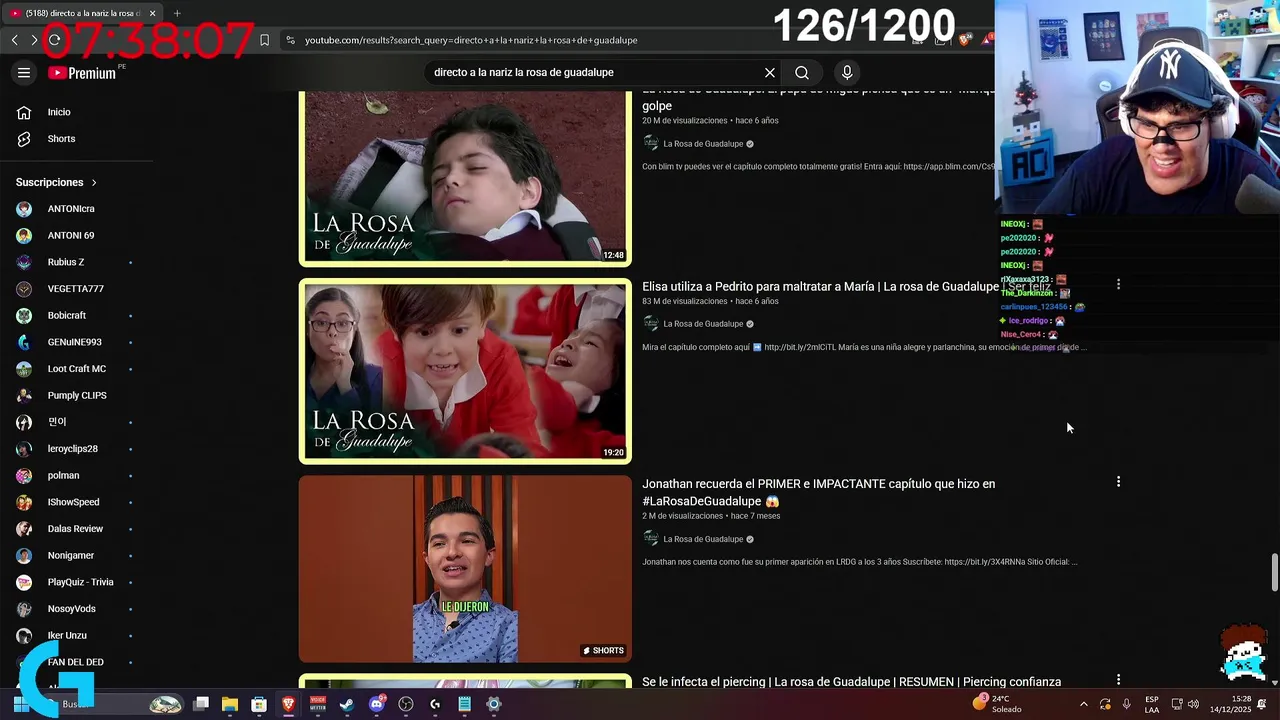Open the VEGETTA777 channel
Image resolution: width=1280 pixels, height=720 pixels.
pos(76,289)
